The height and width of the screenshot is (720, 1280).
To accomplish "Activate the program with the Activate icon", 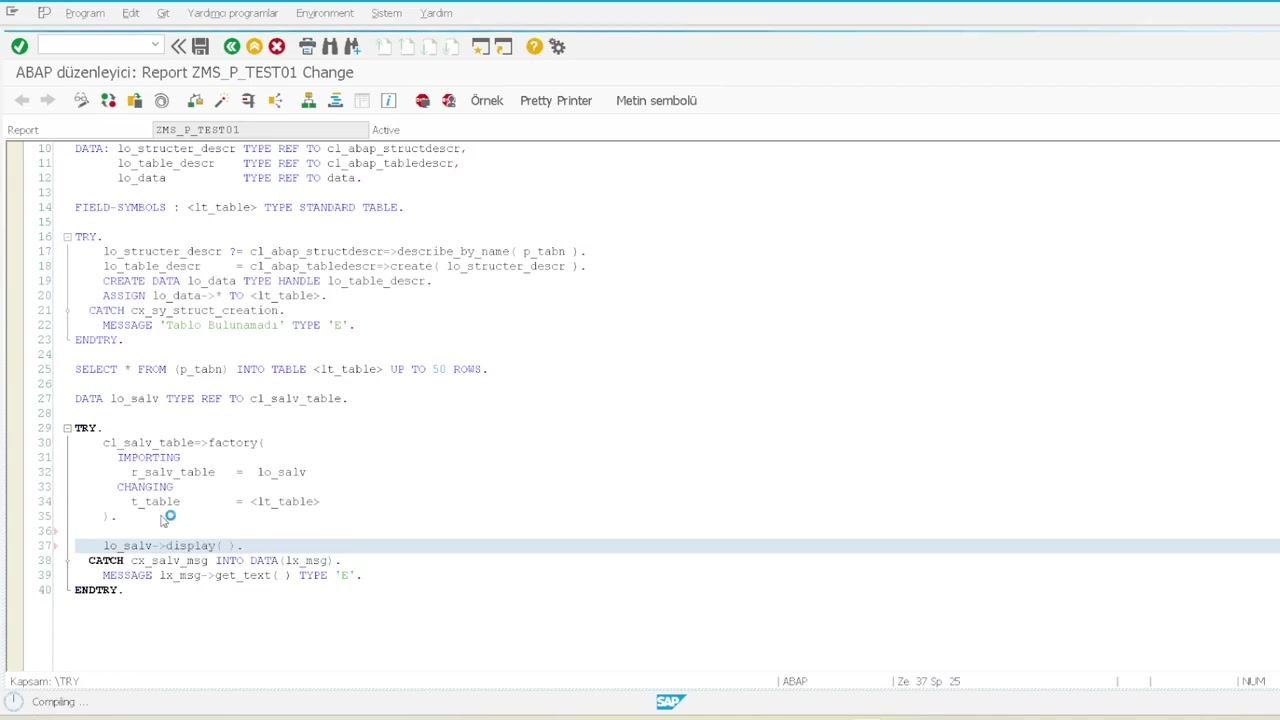I will (x=221, y=100).
